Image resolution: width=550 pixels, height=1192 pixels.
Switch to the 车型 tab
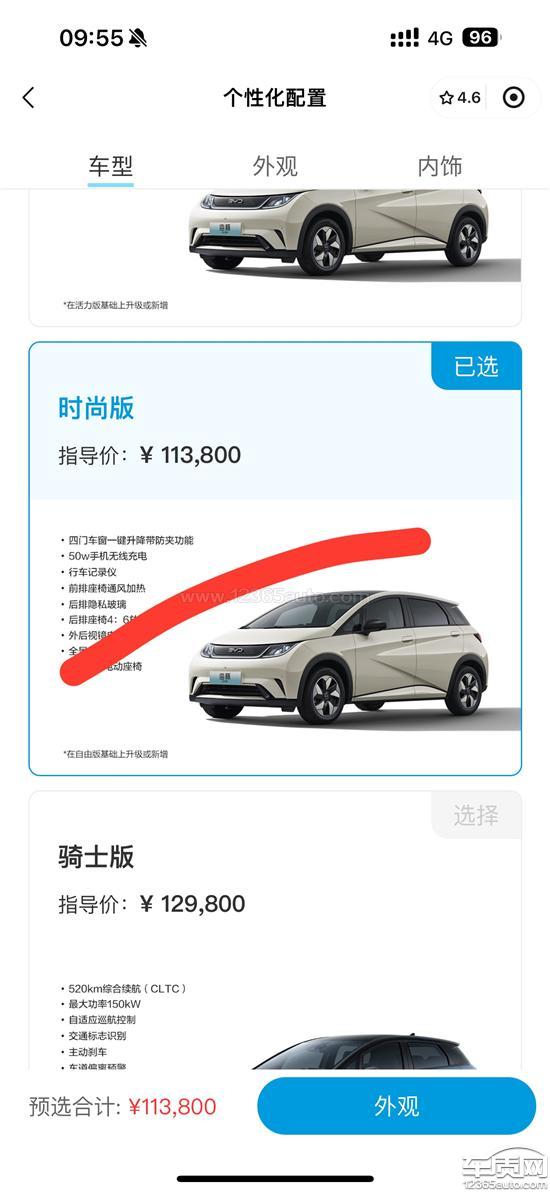point(110,166)
